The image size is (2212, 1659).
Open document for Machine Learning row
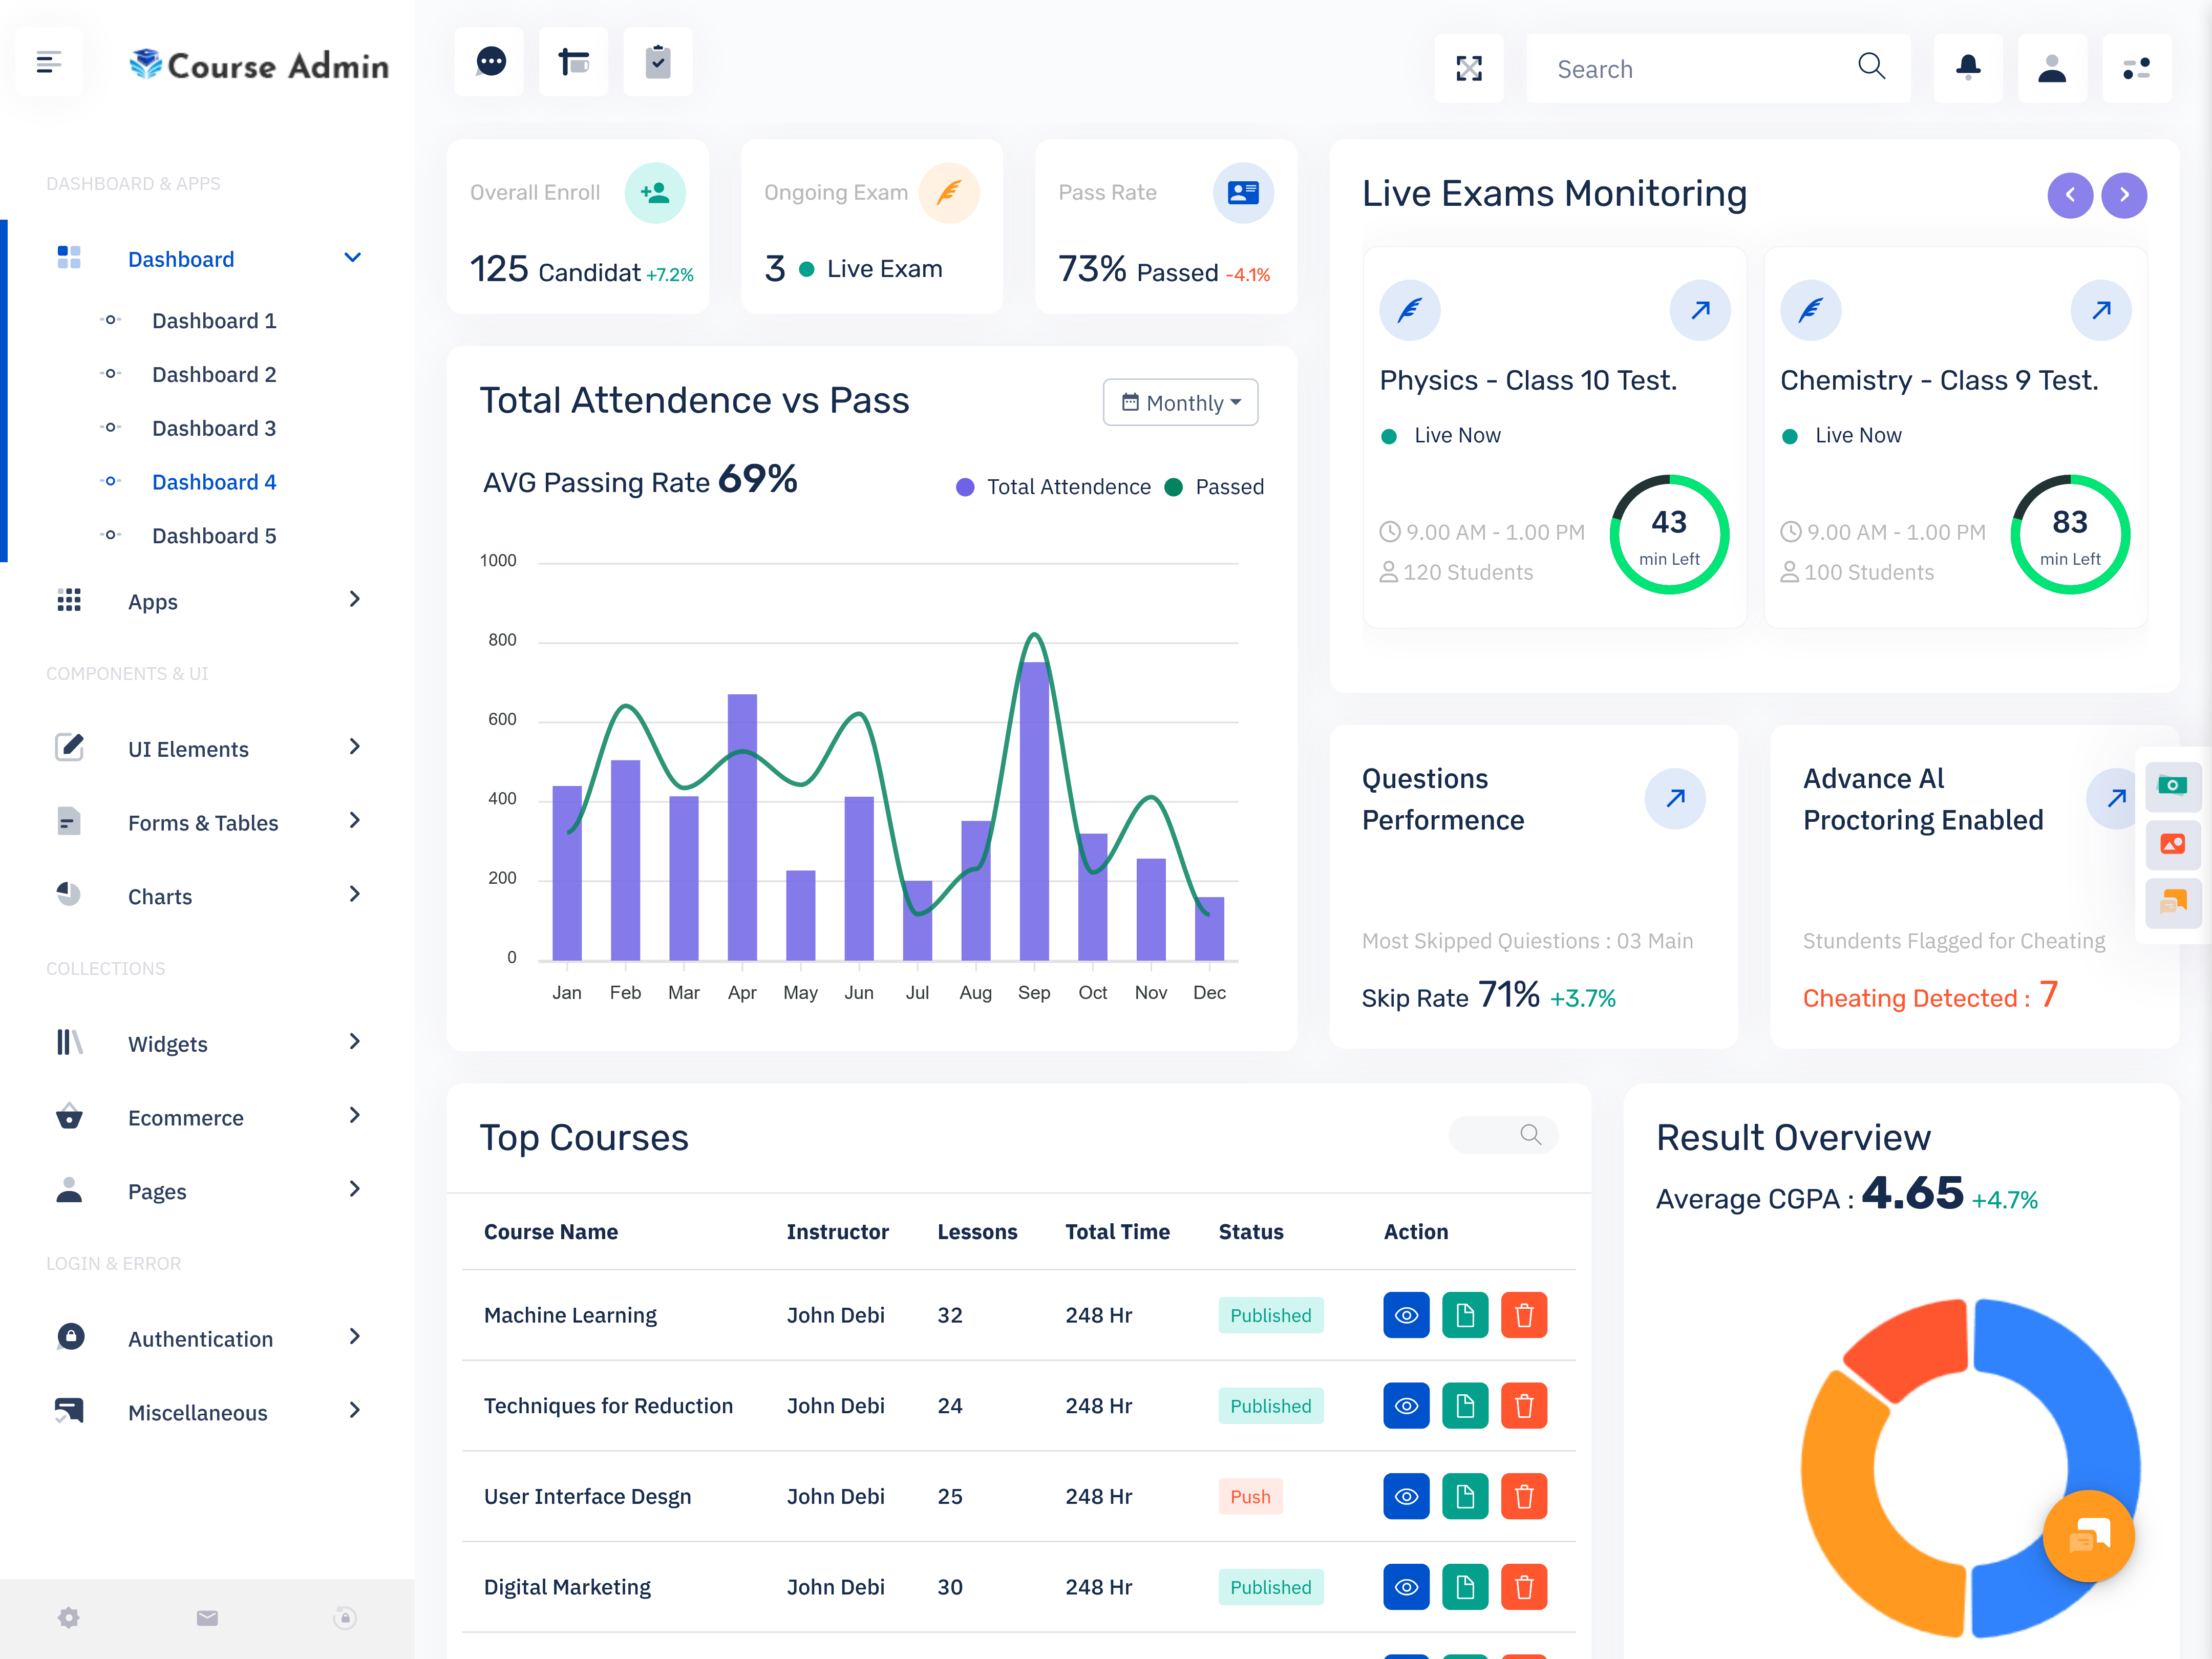1465,1315
